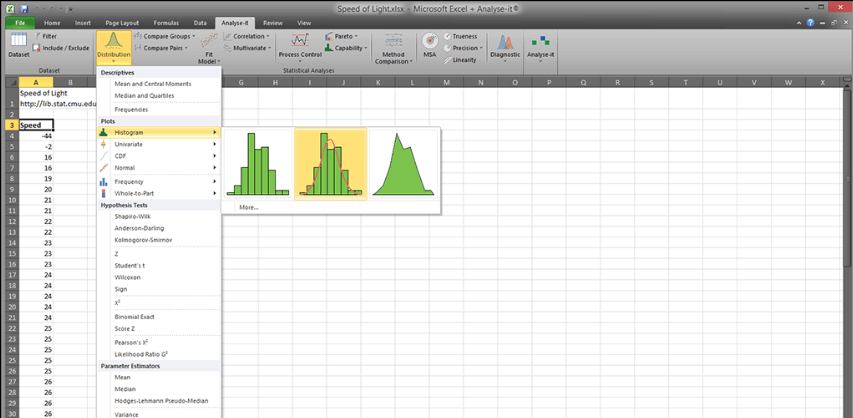Select the smoothed density histogram thumbnail
Image resolution: width=853 pixels, height=418 pixels.
[403, 164]
